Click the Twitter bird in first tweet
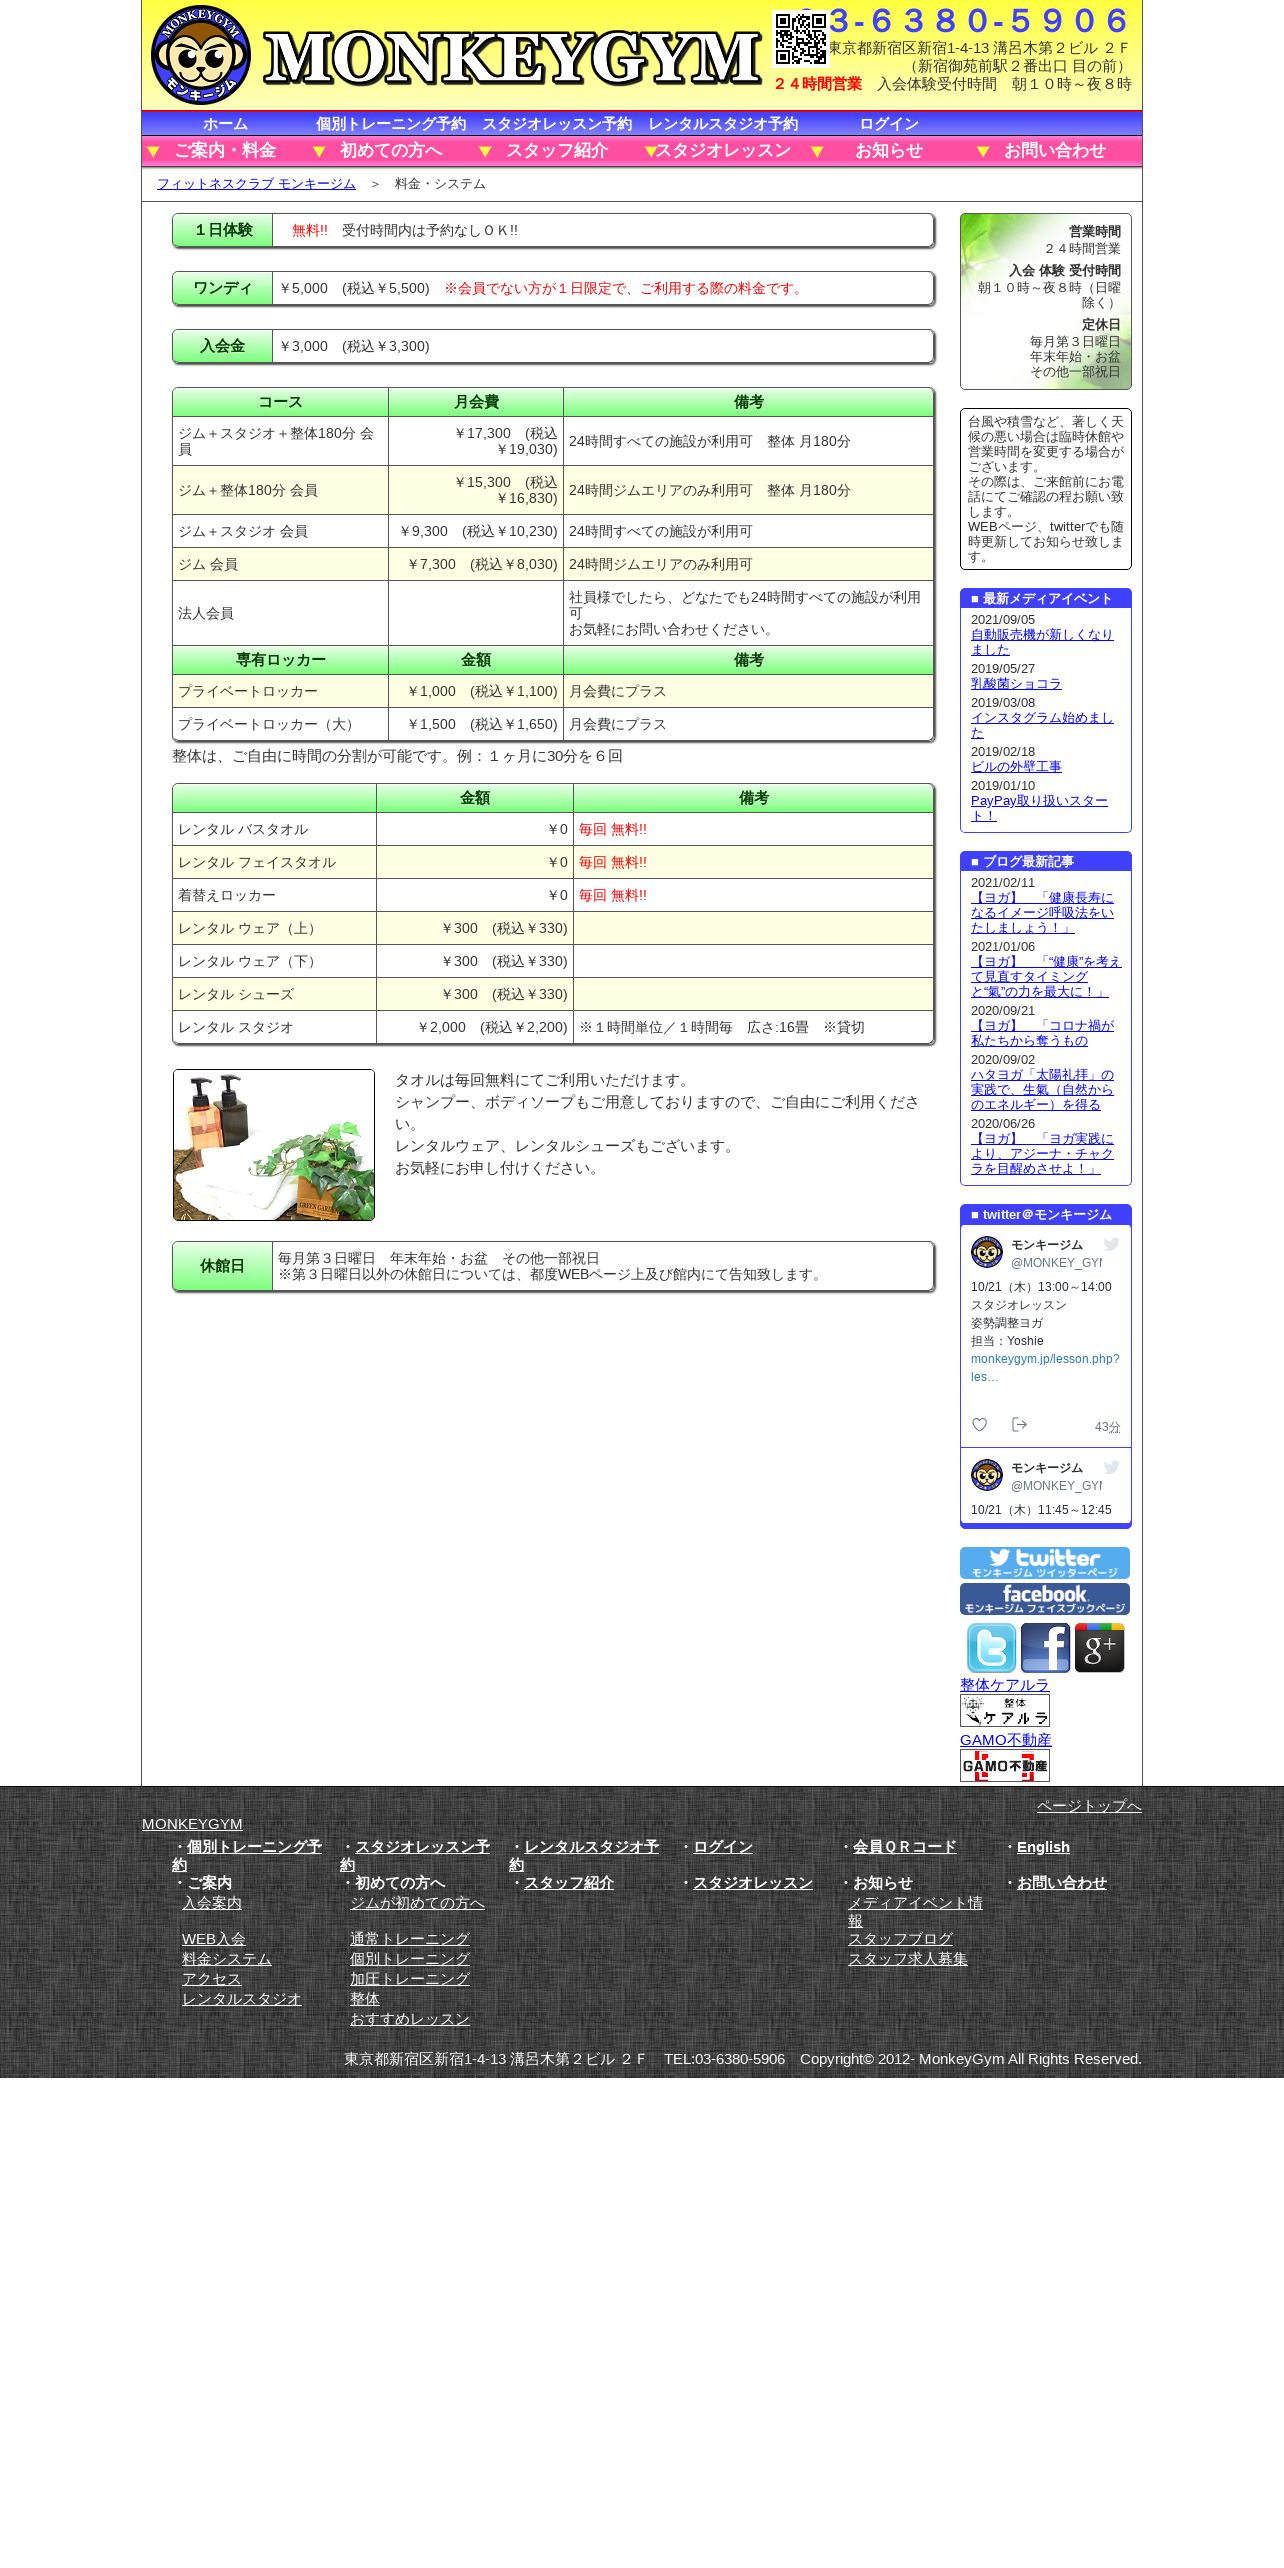Image resolution: width=1284 pixels, height=2568 pixels. pos(1111,1245)
